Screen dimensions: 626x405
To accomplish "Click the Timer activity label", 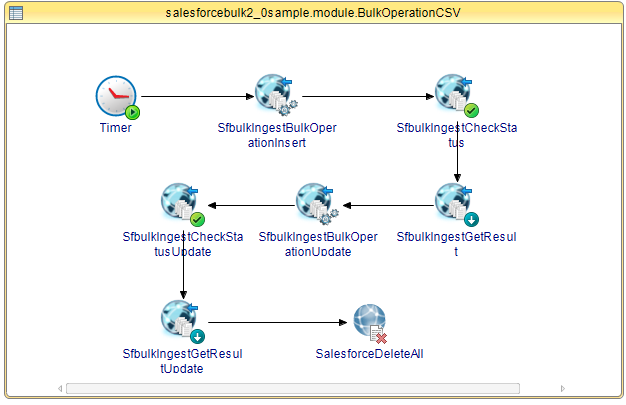I will coord(115,128).
